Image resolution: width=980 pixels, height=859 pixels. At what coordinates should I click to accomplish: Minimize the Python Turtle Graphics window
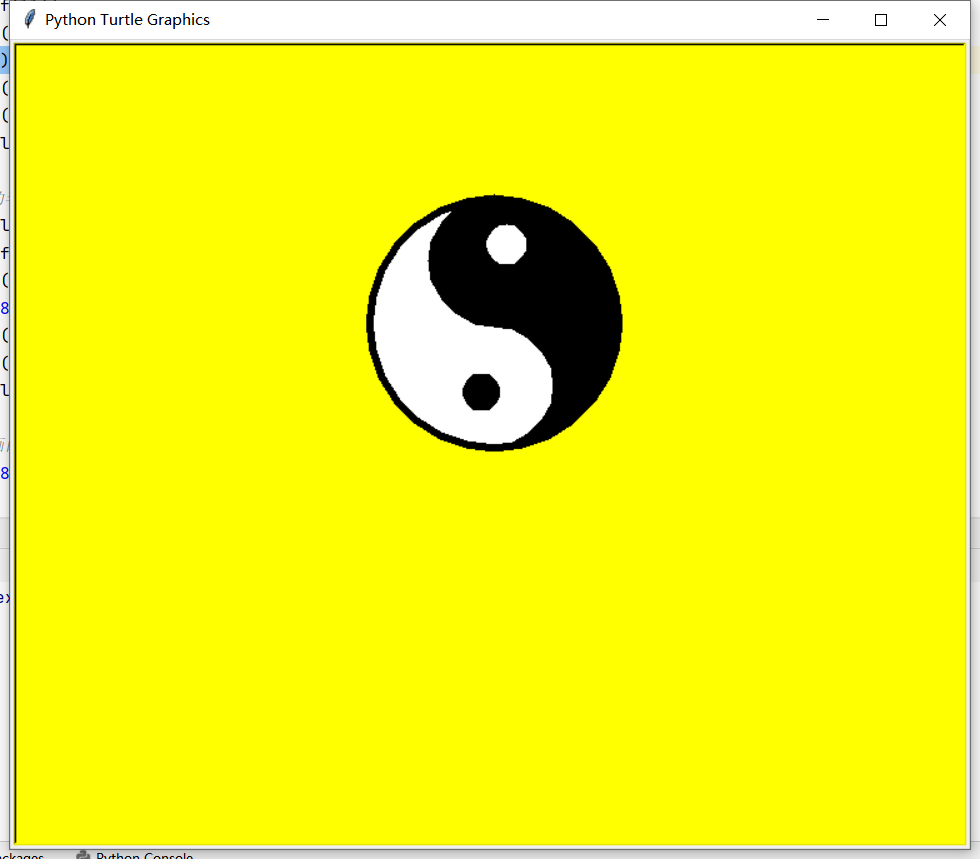(823, 19)
